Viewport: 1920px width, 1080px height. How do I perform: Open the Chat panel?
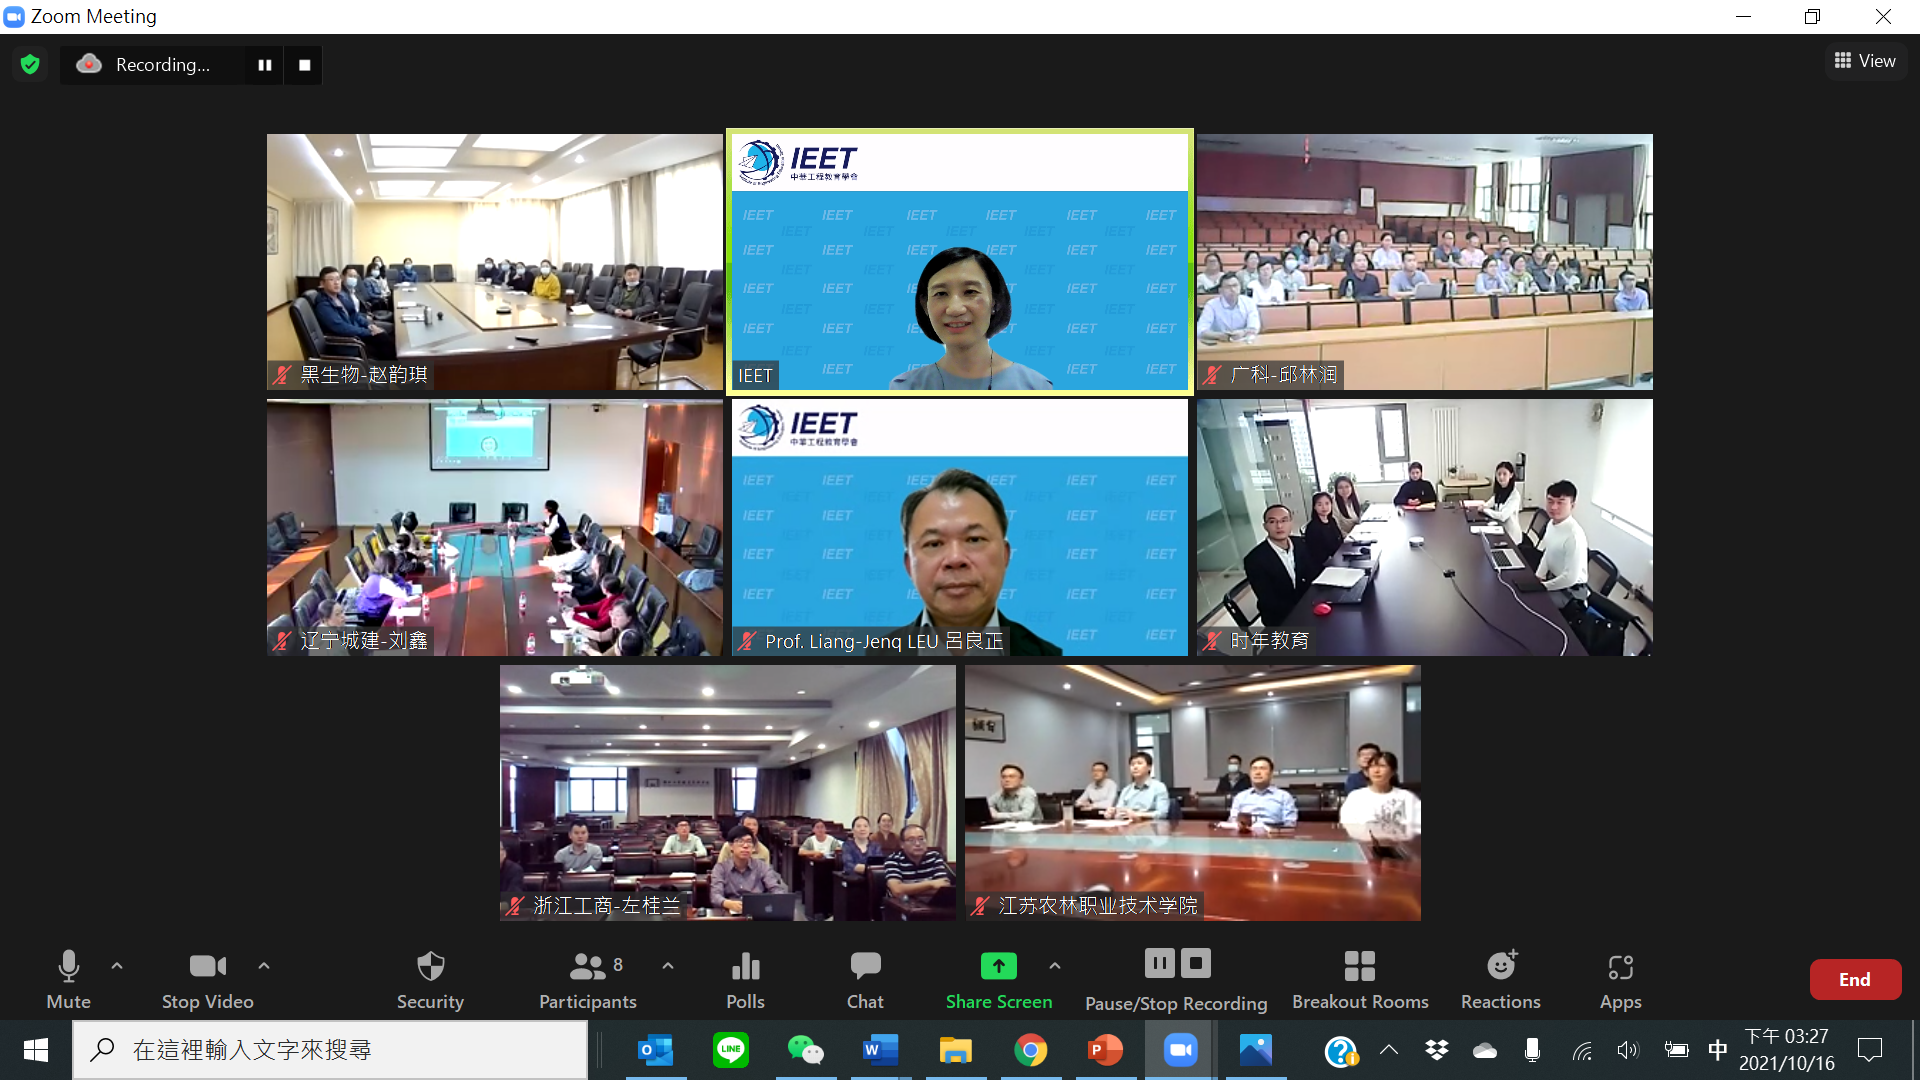pyautogui.click(x=865, y=978)
